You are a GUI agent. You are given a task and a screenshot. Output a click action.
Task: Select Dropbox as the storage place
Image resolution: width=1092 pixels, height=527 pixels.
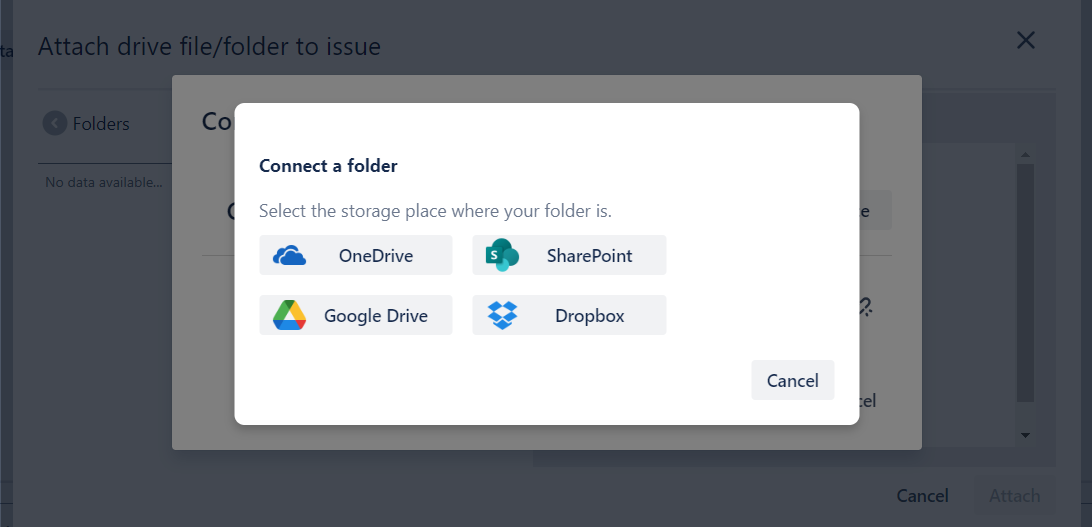pyautogui.click(x=569, y=315)
